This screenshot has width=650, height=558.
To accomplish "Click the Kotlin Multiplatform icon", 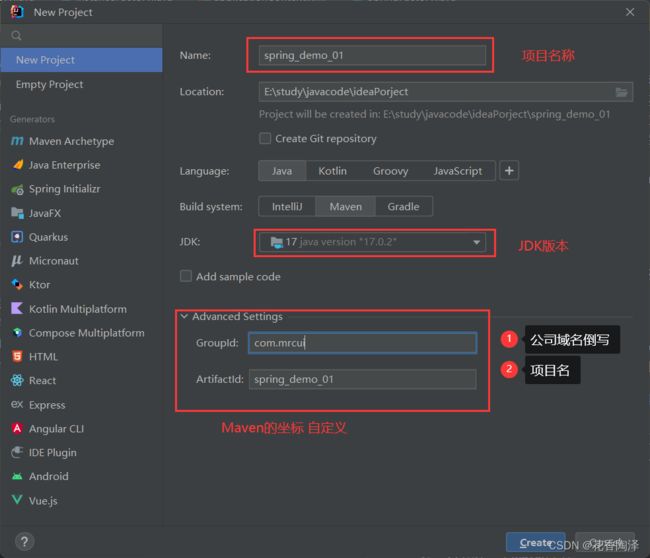I will tap(17, 308).
